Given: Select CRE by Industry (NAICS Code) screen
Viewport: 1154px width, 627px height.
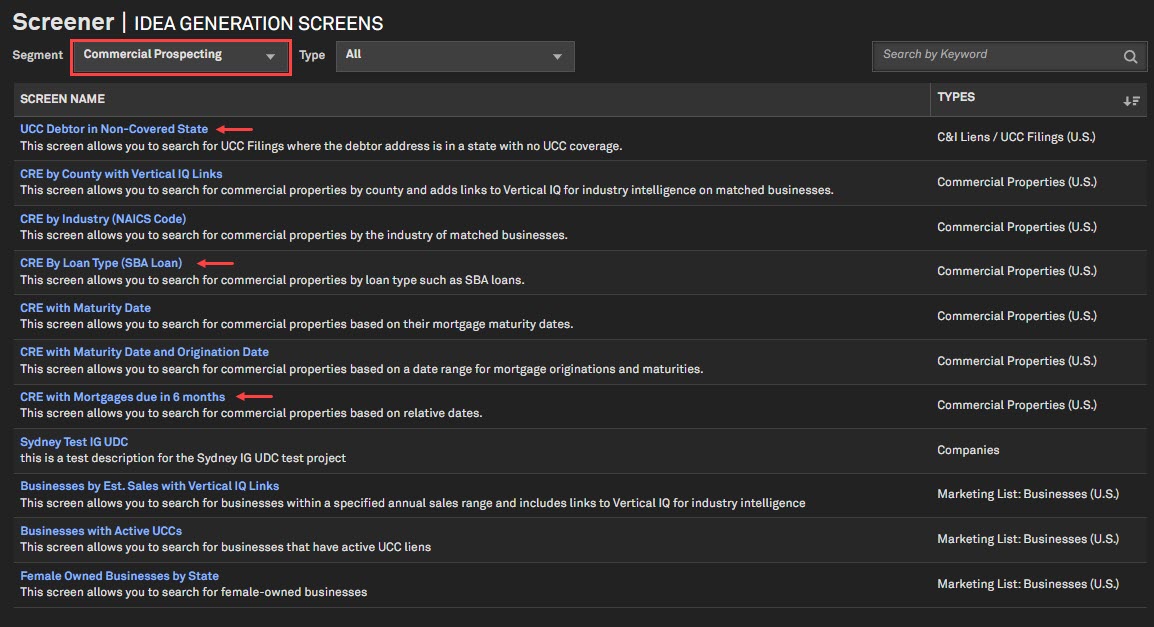Looking at the screenshot, I should (x=103, y=219).
